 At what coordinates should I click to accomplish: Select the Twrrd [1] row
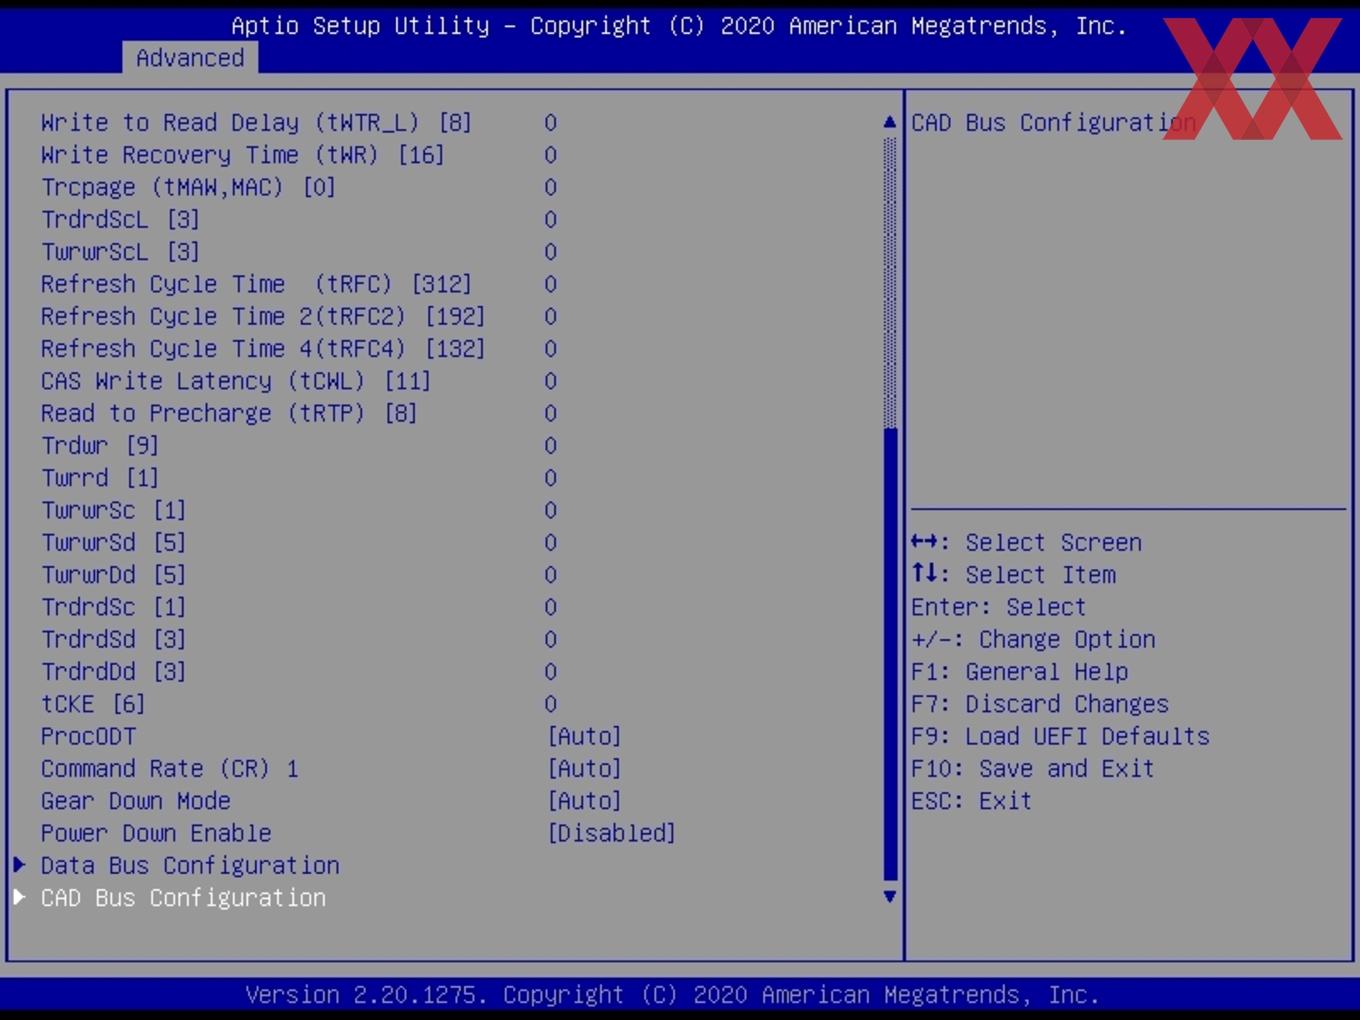click(x=299, y=478)
